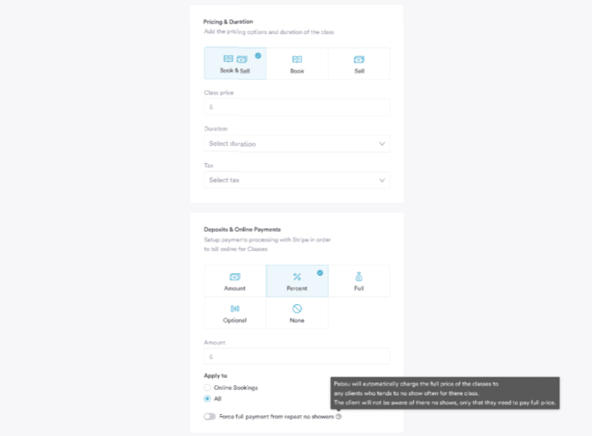Click the help icon beside no showers

(339, 416)
